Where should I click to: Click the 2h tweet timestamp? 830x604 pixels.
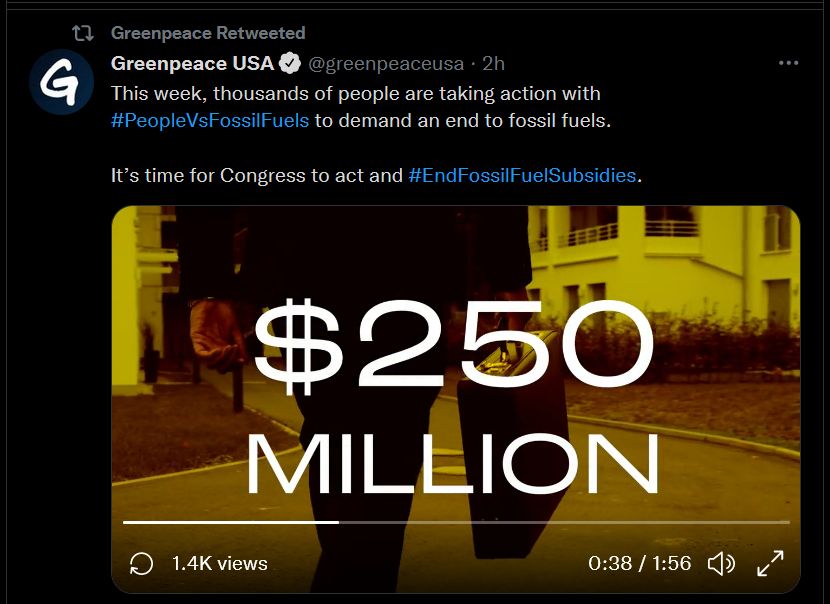[x=493, y=63]
